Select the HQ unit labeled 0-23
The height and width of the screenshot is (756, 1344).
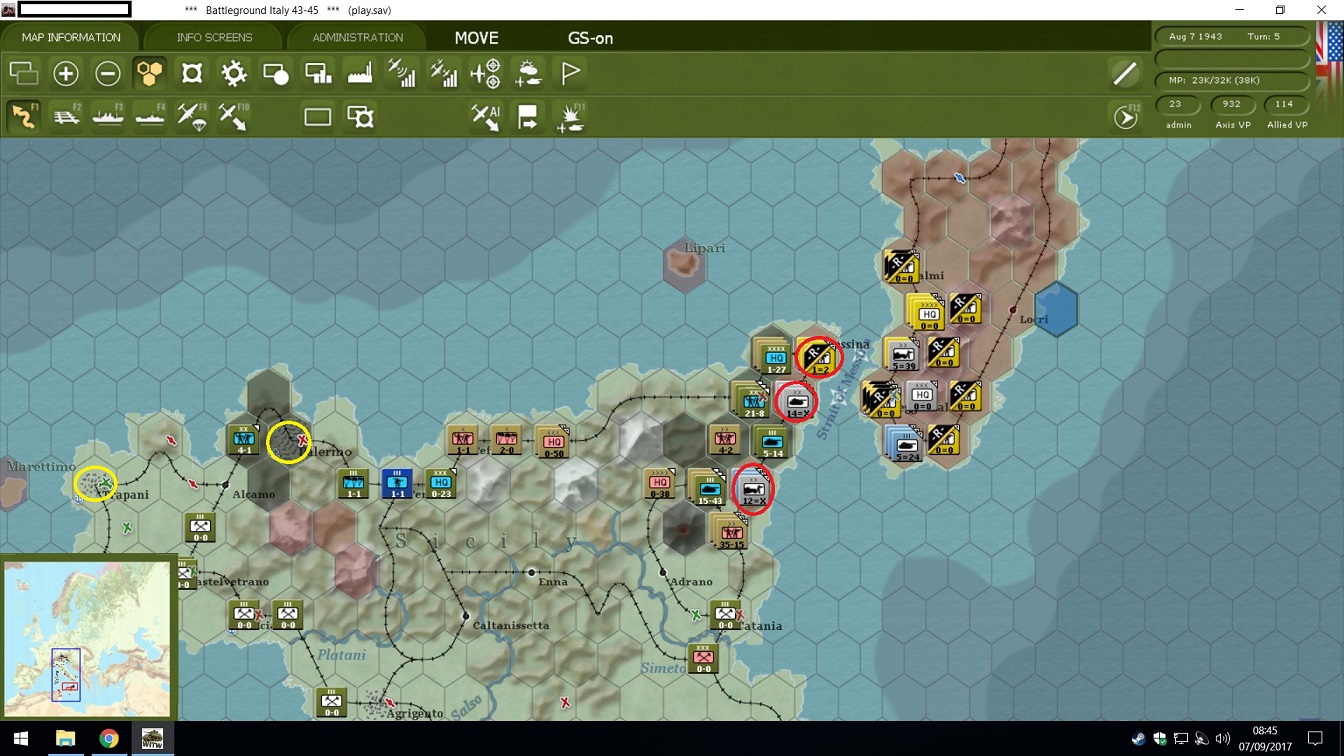[440, 485]
